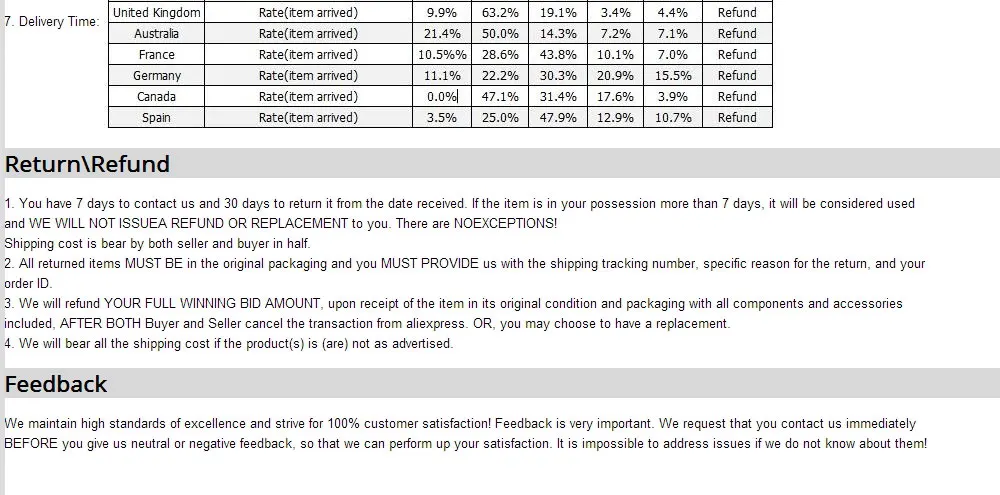Click the Return\Refund section heading
Viewport: 1000px width, 495px height.
(x=87, y=164)
